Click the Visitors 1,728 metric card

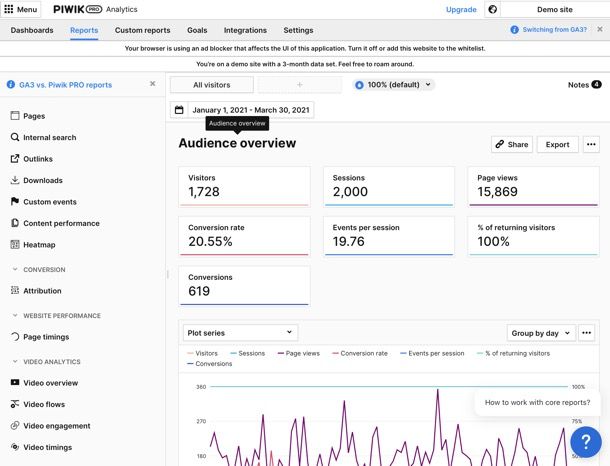[244, 186]
